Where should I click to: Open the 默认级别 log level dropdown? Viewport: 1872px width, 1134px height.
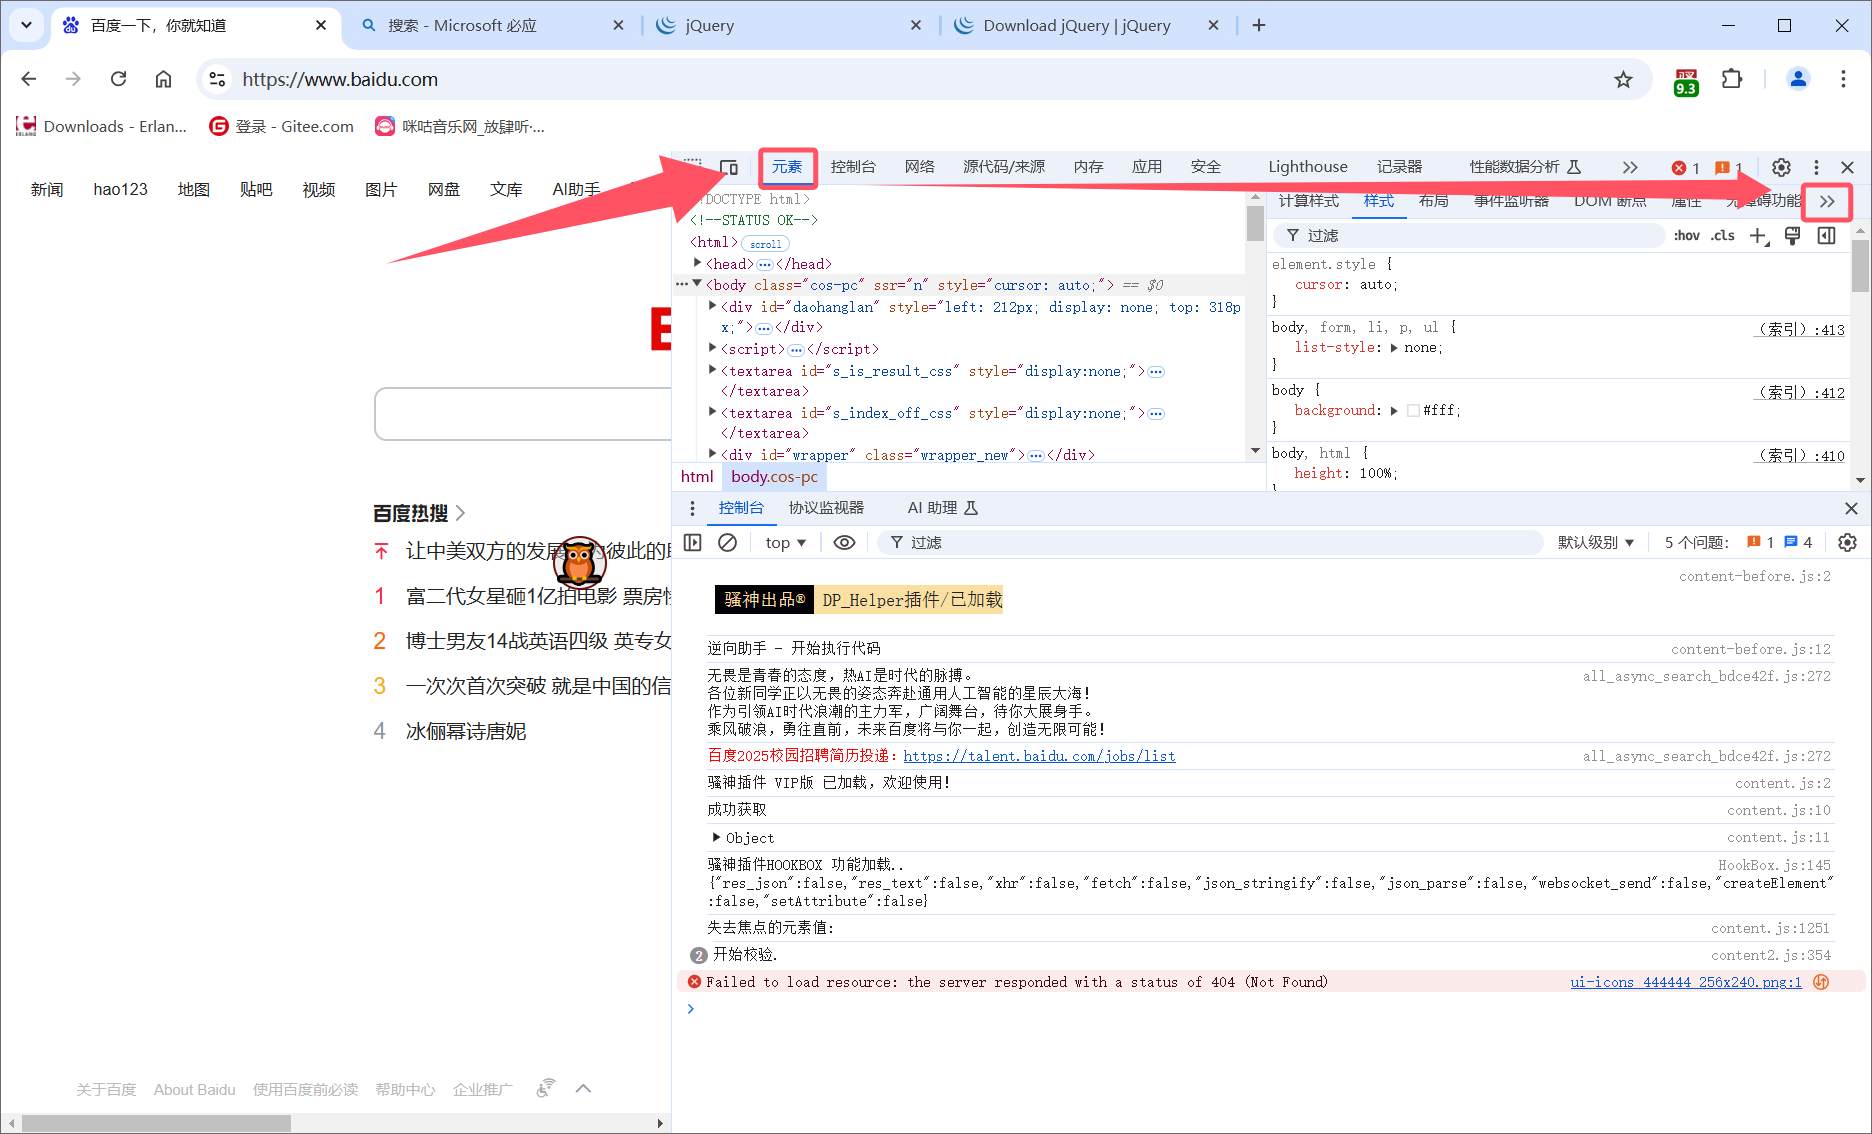pyautogui.click(x=1596, y=542)
